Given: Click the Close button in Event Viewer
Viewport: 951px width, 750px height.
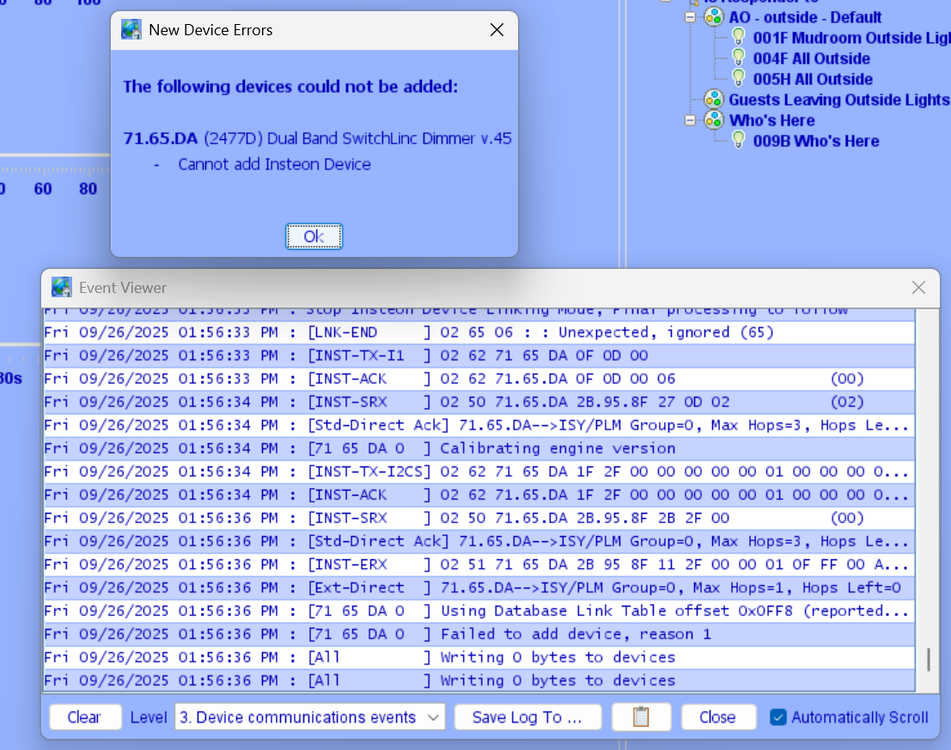Looking at the screenshot, I should (718, 717).
